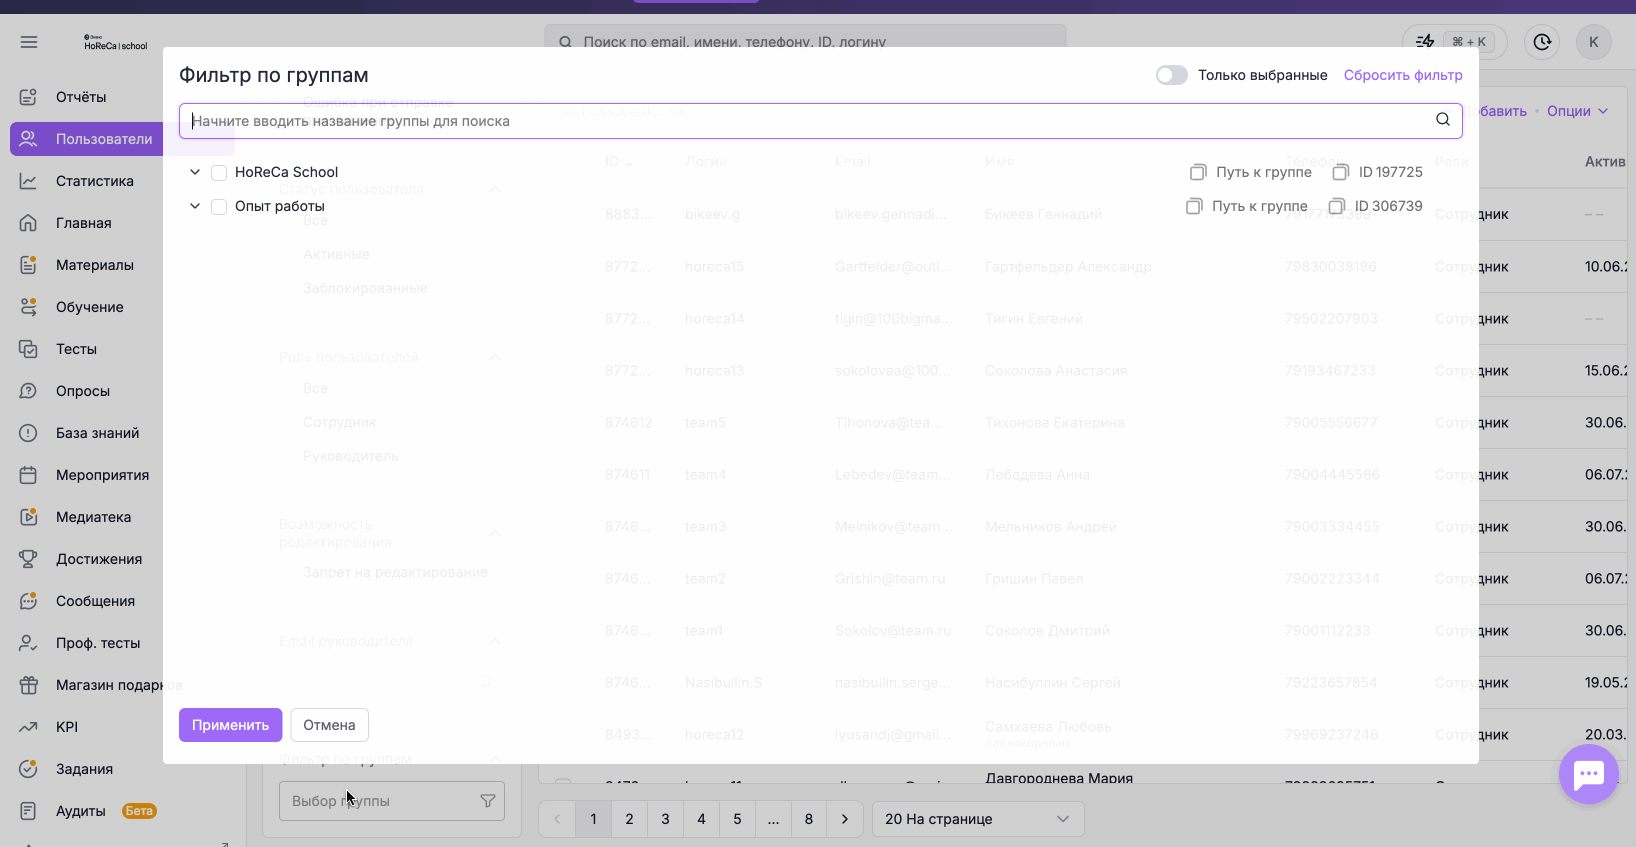Click the HoReCa school logo

pos(116,43)
